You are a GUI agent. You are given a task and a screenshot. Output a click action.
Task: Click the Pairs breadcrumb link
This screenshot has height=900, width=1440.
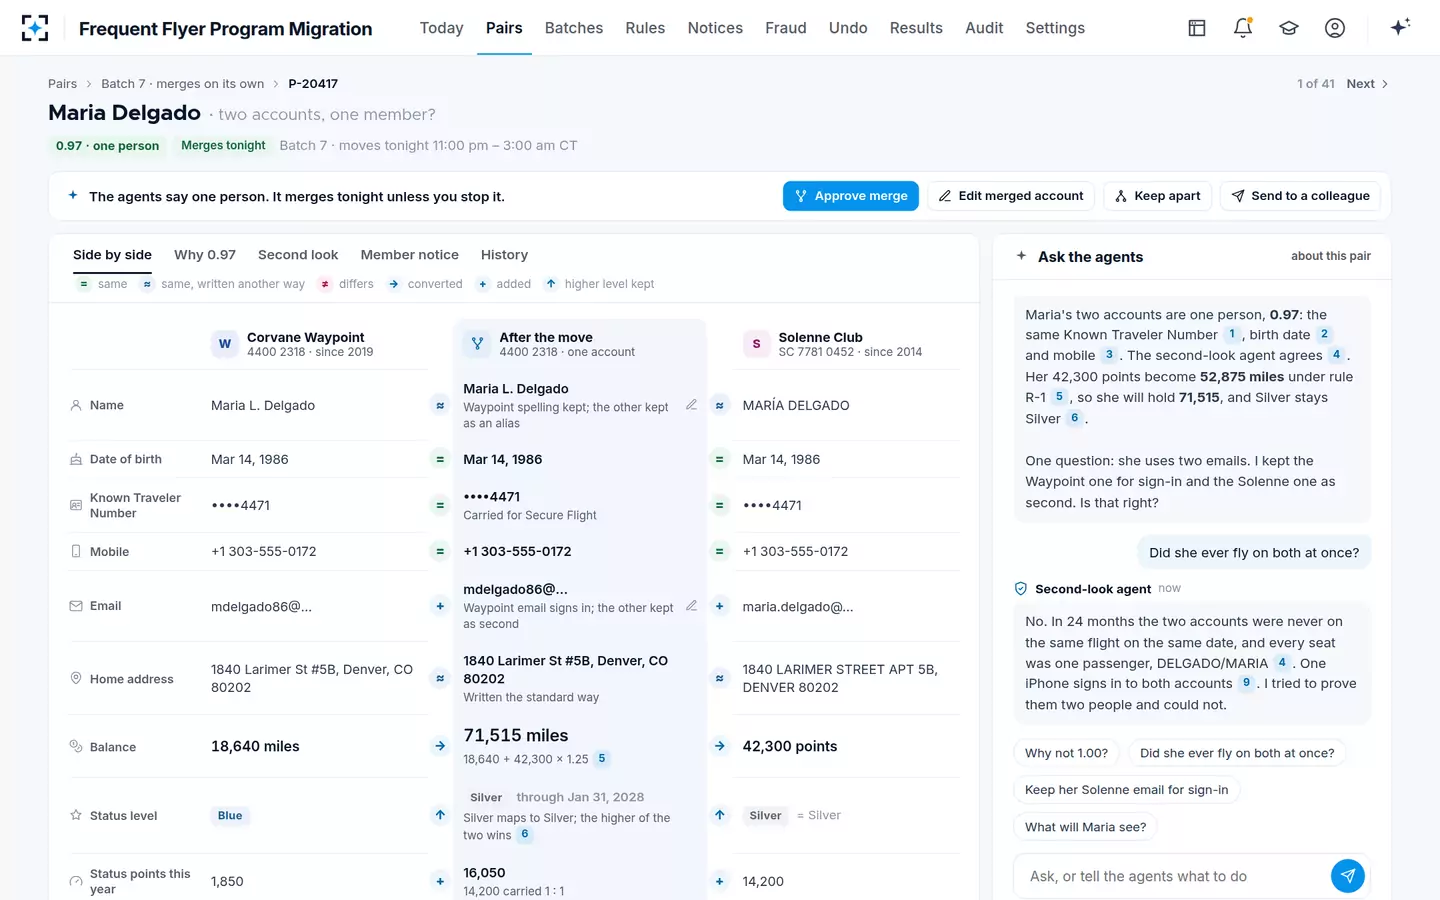click(x=62, y=84)
